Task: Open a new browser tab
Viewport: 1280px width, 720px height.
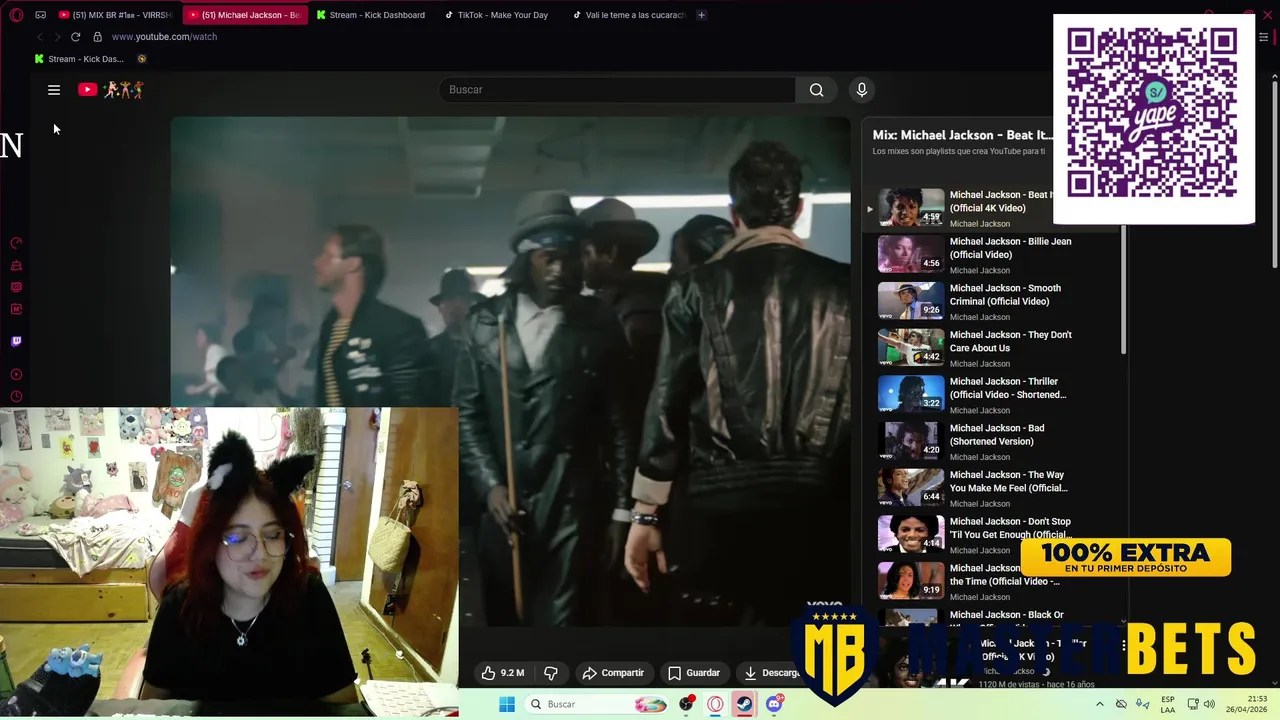Action: 701,15
